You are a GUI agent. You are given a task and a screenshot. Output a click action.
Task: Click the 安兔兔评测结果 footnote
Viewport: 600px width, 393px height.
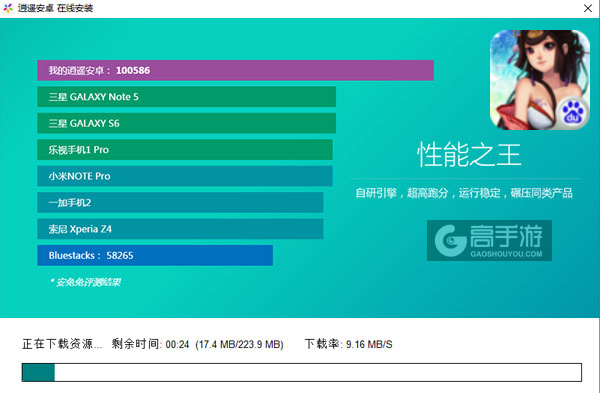[86, 282]
